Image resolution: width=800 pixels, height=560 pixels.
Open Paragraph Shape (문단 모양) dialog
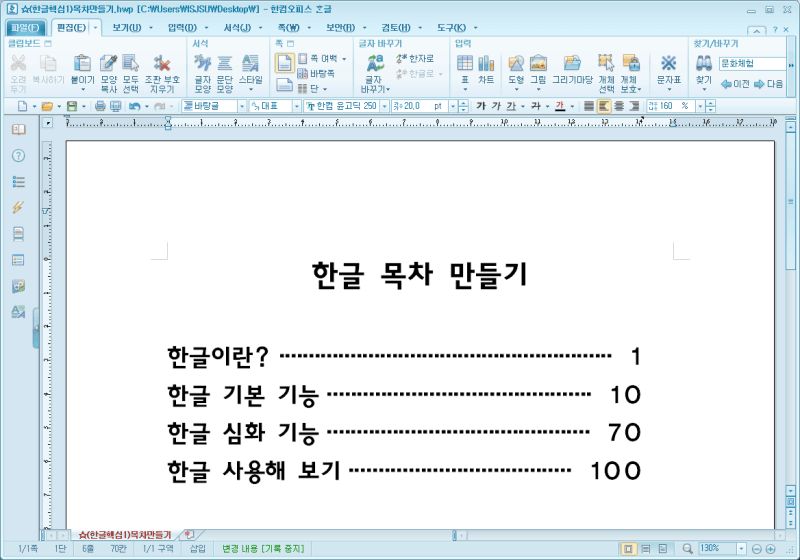(224, 63)
